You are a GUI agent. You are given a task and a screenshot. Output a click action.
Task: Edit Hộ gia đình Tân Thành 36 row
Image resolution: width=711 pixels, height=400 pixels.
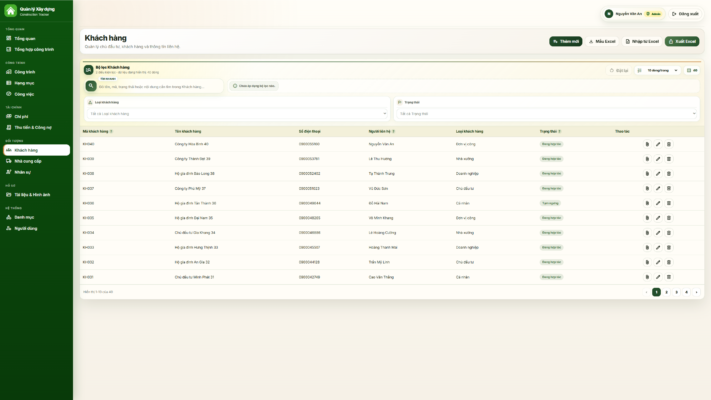click(658, 203)
